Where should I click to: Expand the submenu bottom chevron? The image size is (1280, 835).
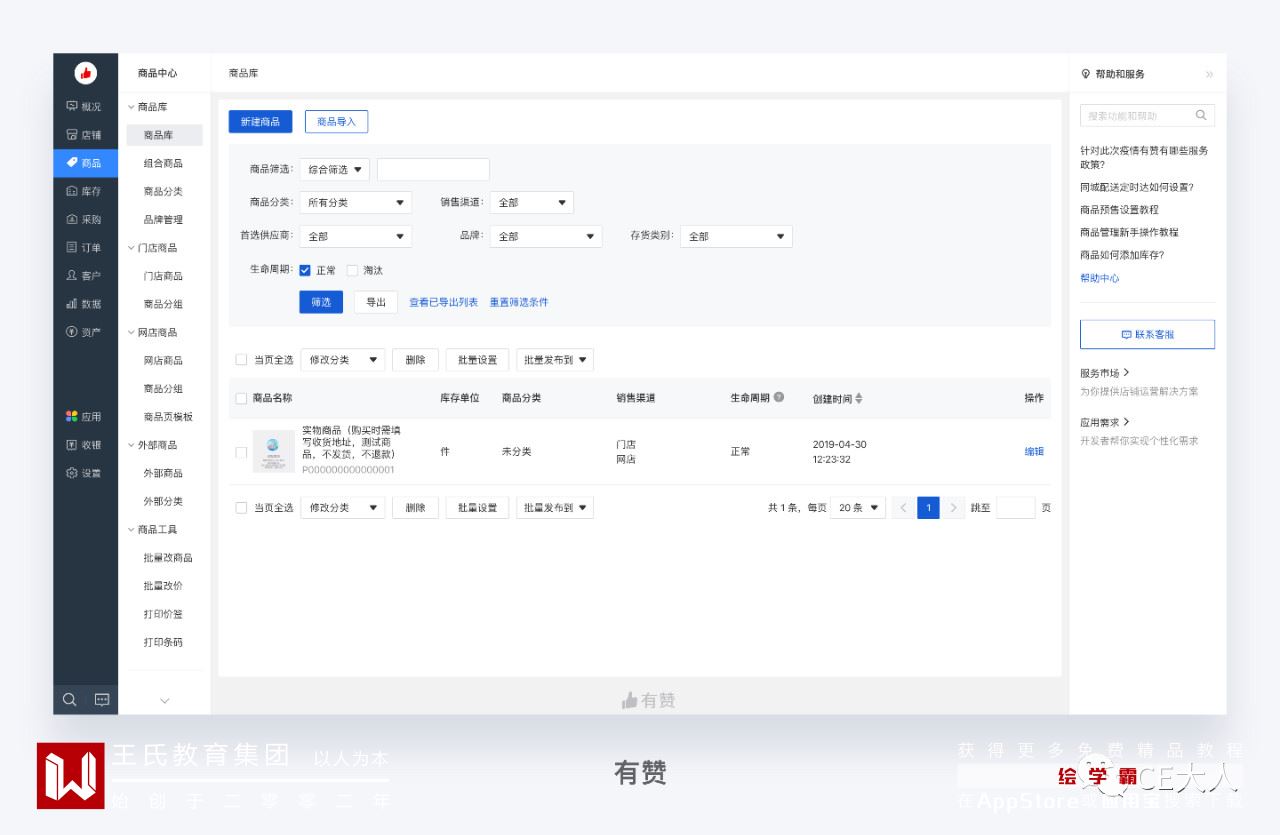165,701
